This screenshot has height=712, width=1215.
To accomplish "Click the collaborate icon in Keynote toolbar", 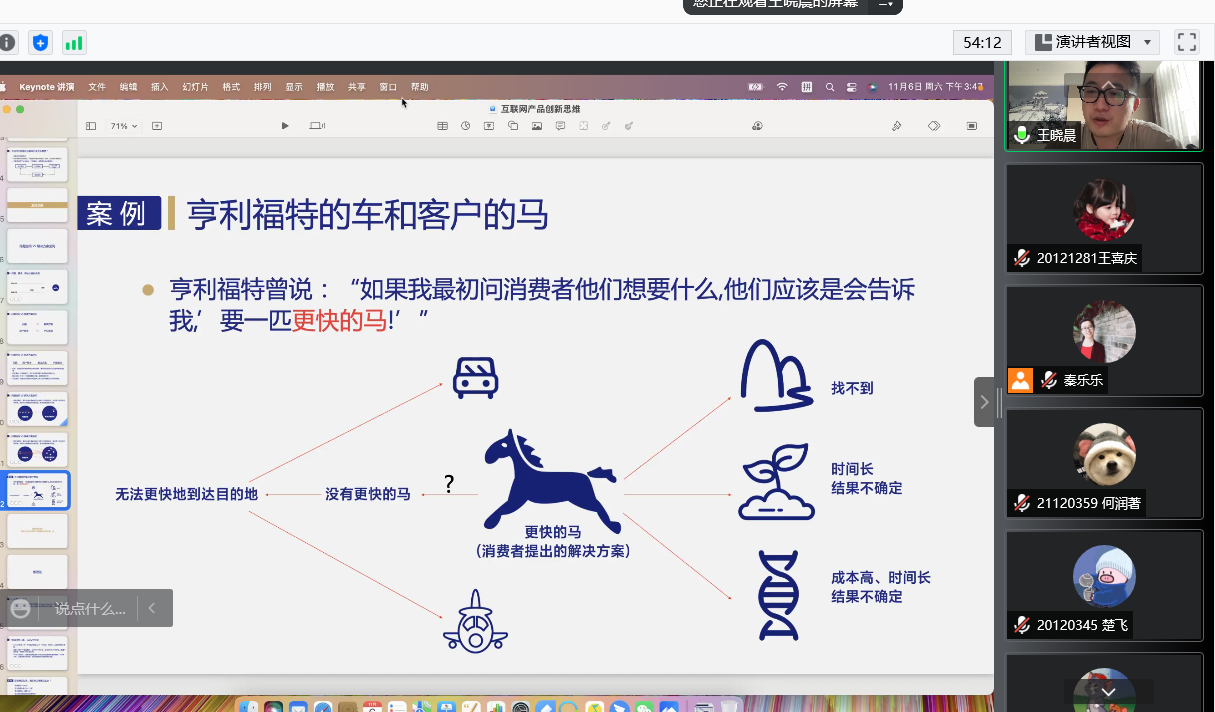I will pyautogui.click(x=757, y=126).
